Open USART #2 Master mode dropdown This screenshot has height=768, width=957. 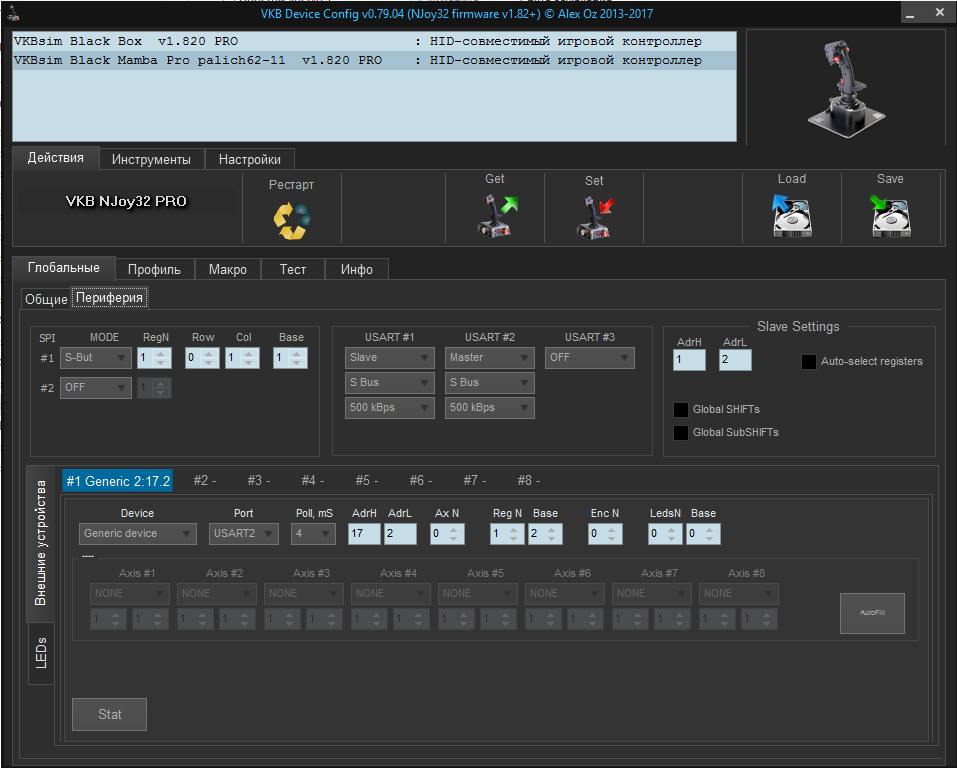coord(489,358)
